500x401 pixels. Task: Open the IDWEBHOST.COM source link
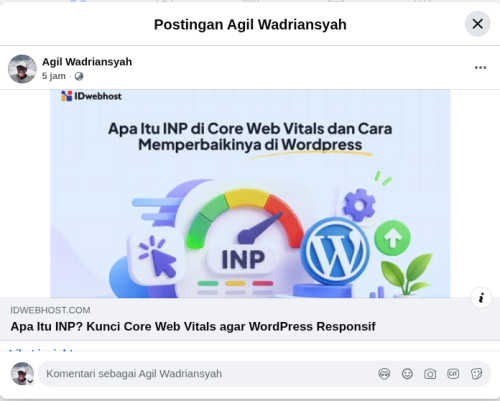[x=50, y=310]
